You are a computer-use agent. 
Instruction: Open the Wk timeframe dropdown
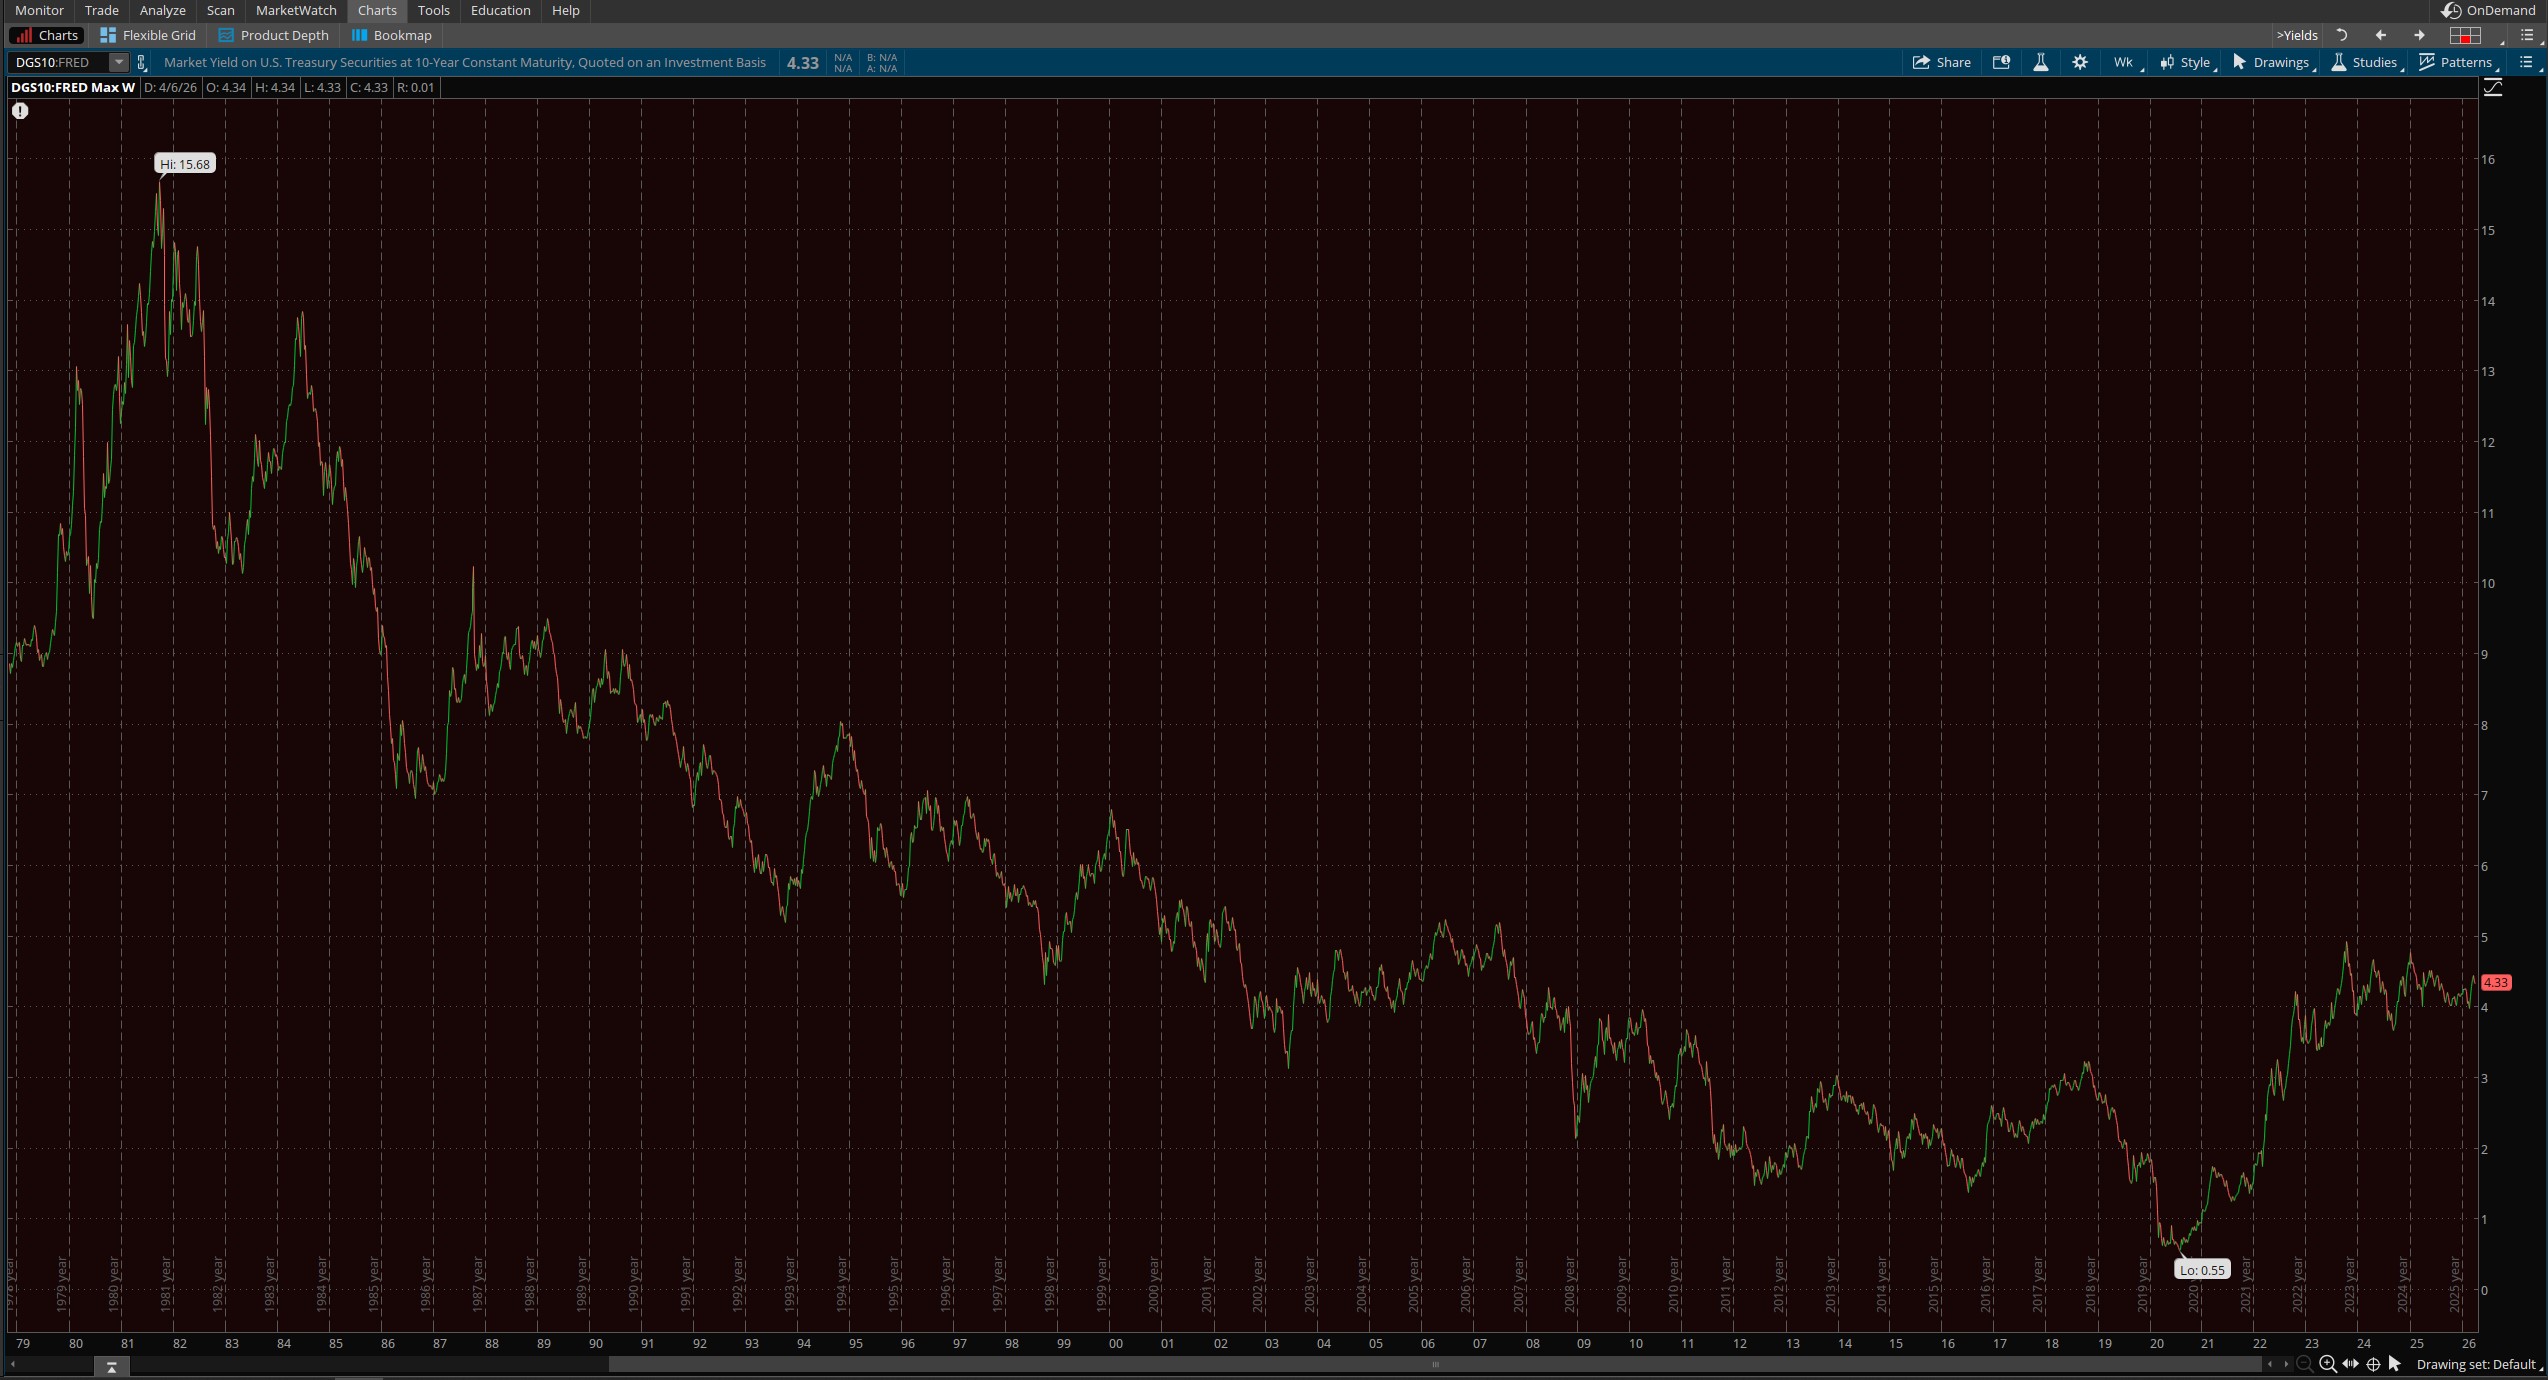click(2124, 62)
